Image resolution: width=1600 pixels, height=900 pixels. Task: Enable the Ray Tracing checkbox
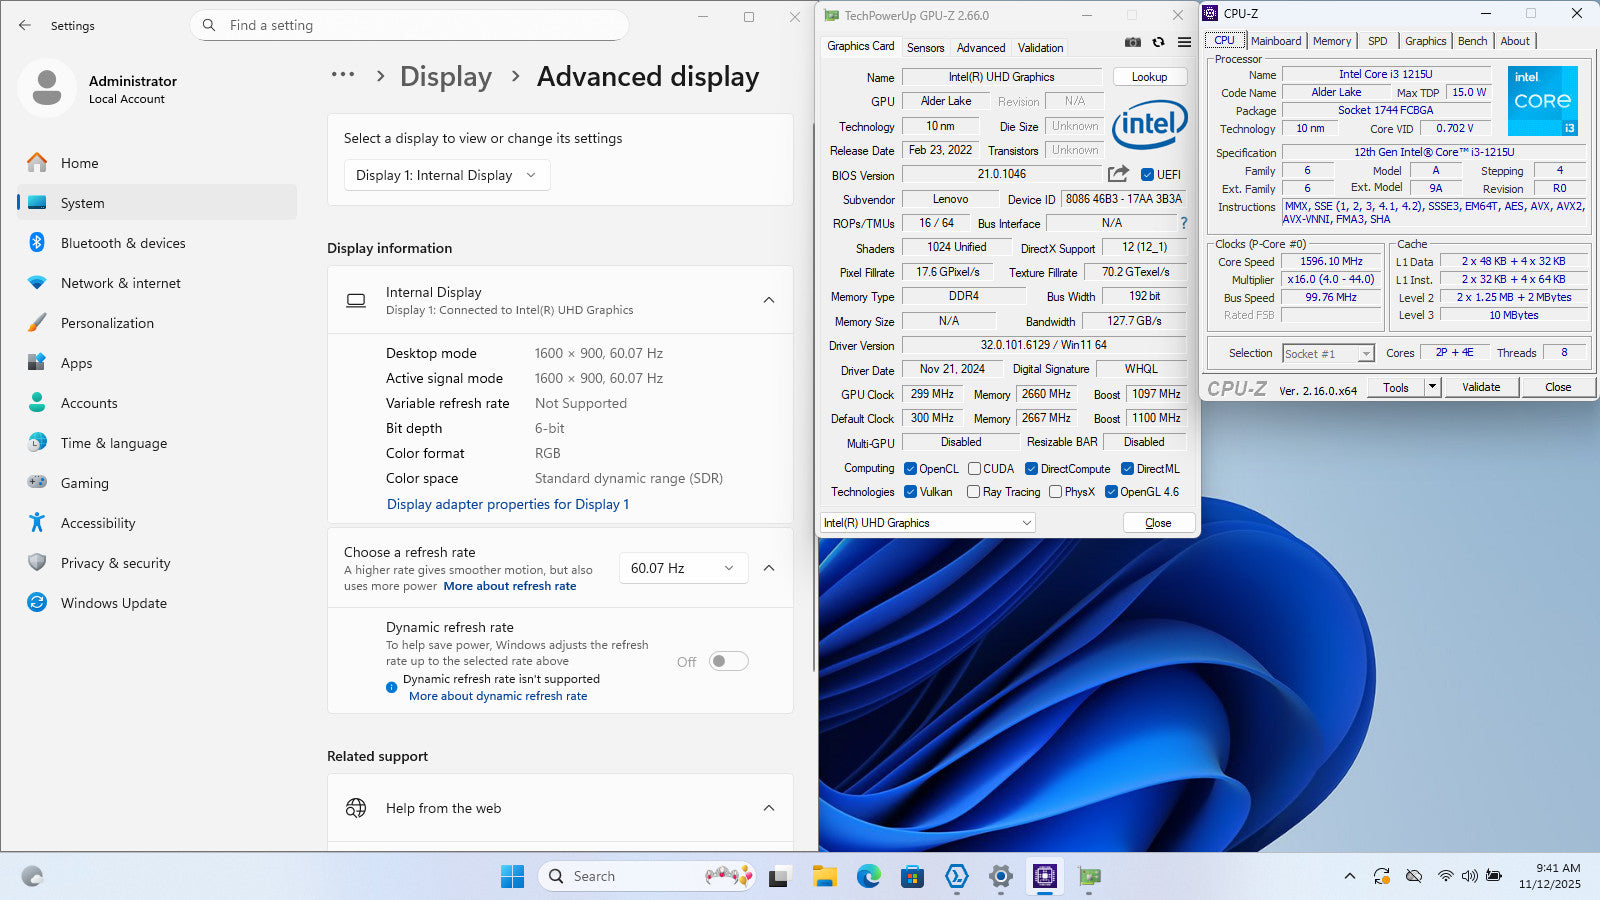(973, 492)
